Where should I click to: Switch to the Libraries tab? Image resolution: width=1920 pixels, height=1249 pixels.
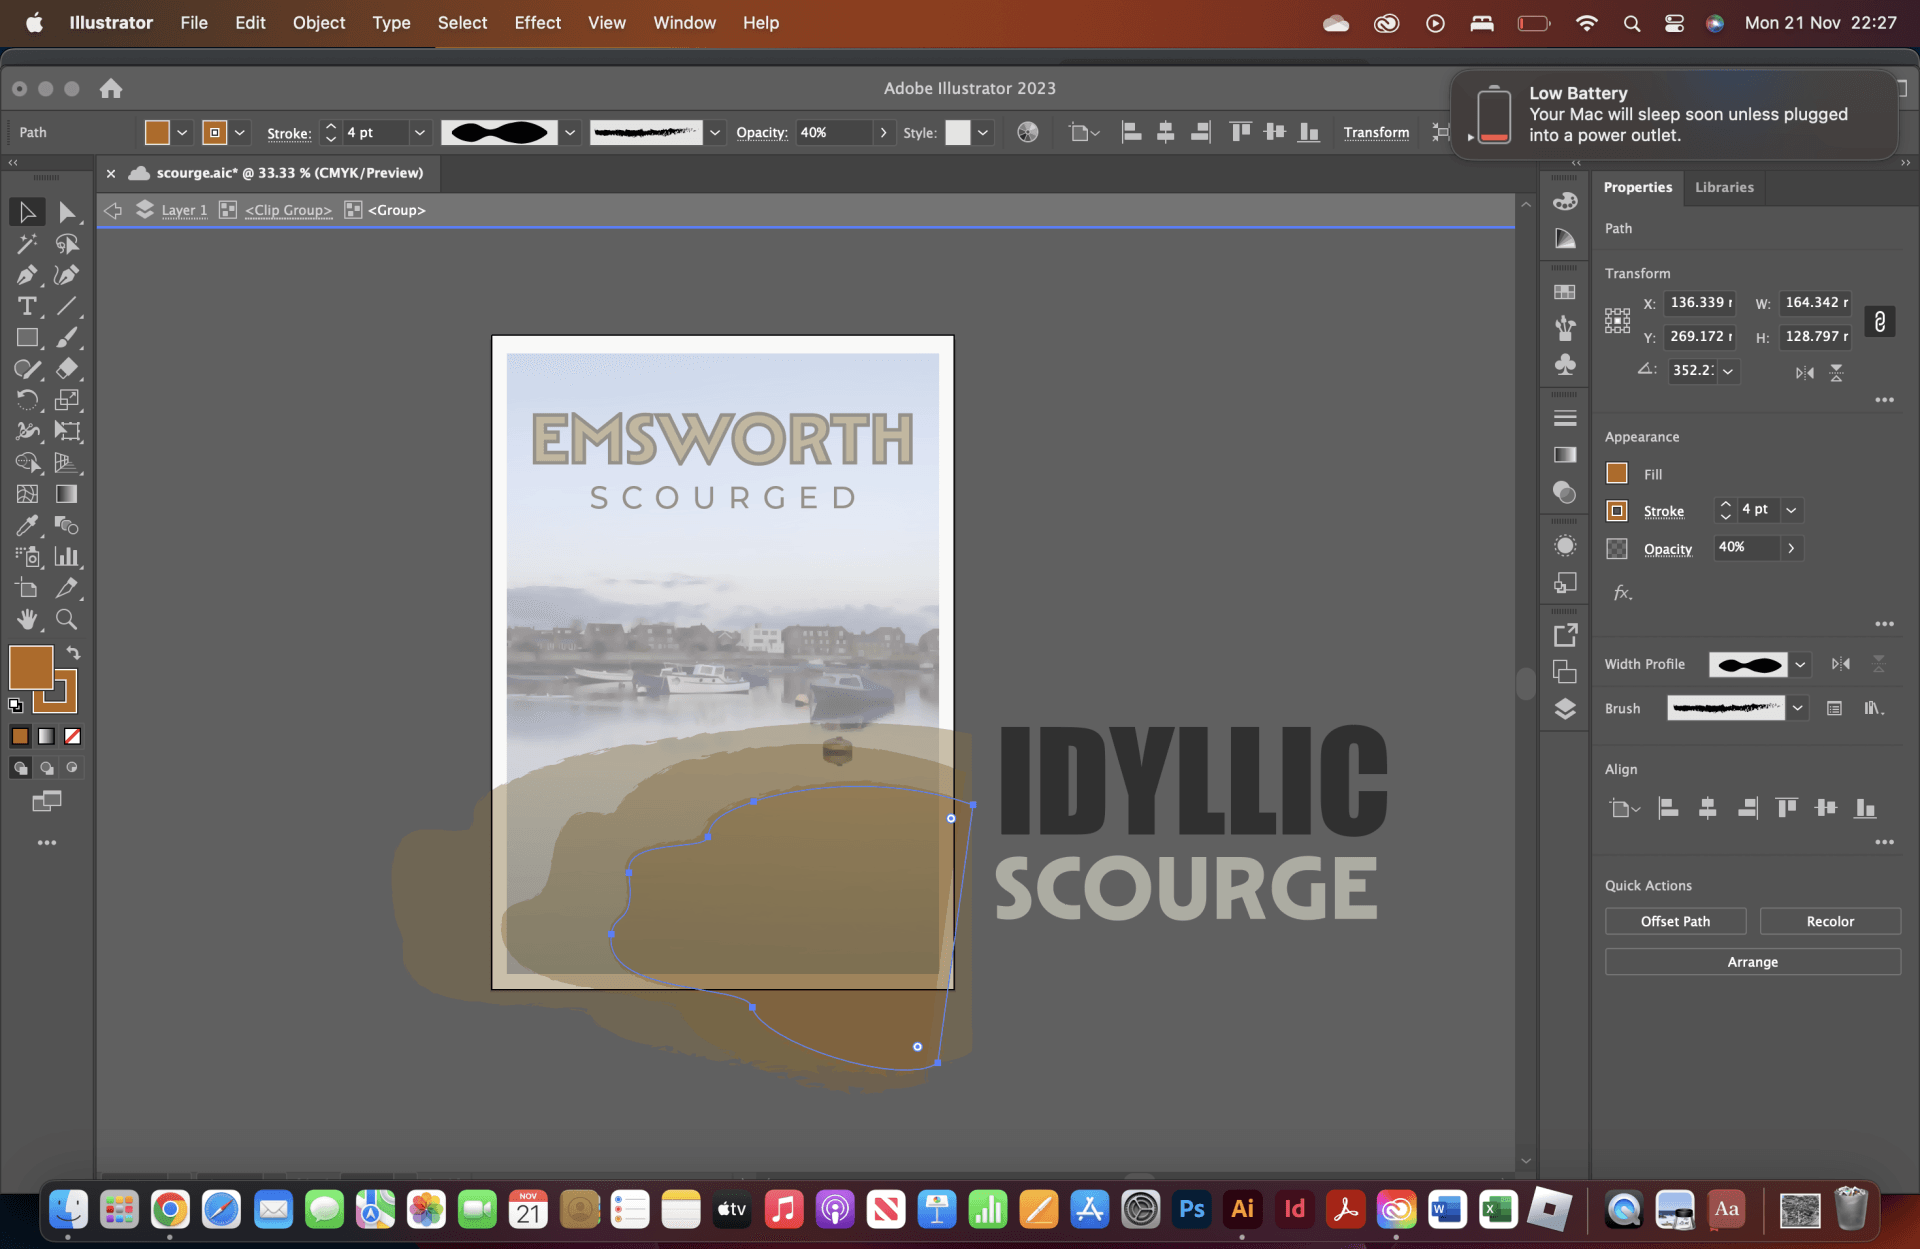point(1723,187)
